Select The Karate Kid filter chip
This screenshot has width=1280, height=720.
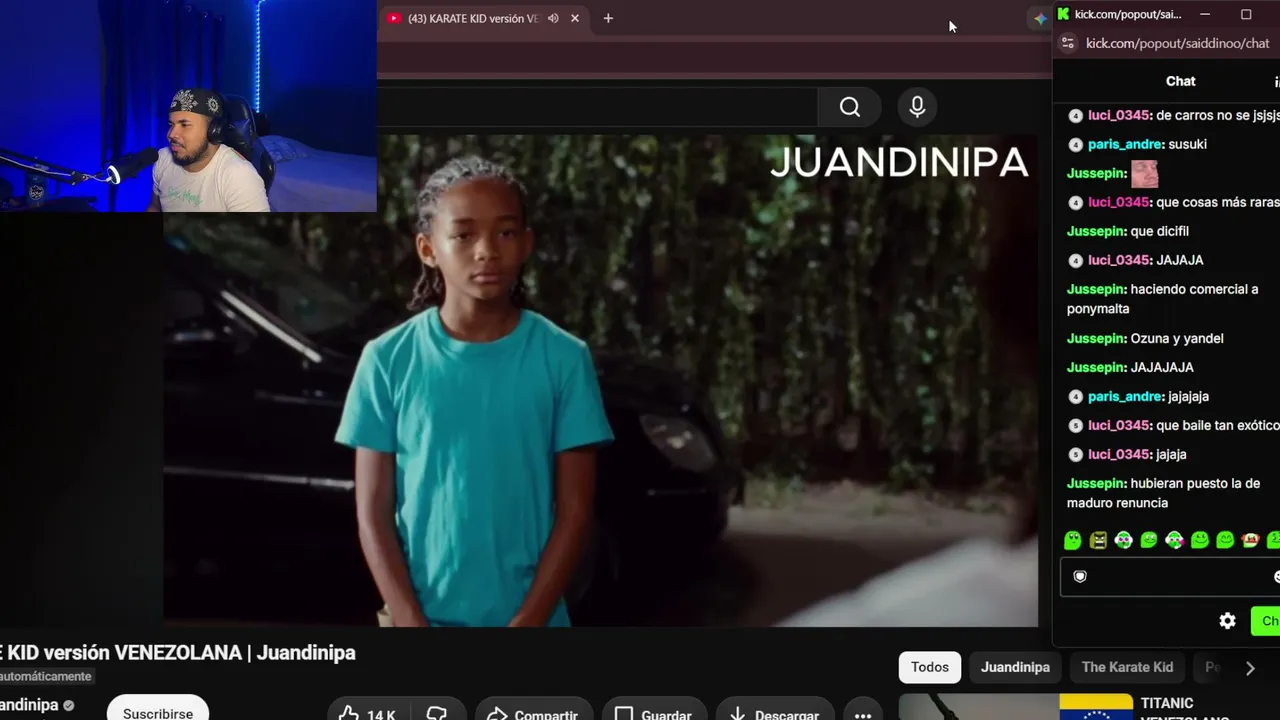coord(1127,667)
